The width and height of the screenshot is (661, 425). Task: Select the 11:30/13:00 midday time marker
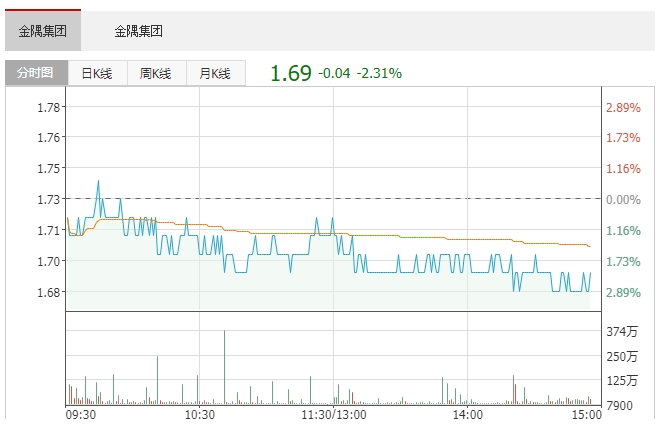[x=336, y=414]
